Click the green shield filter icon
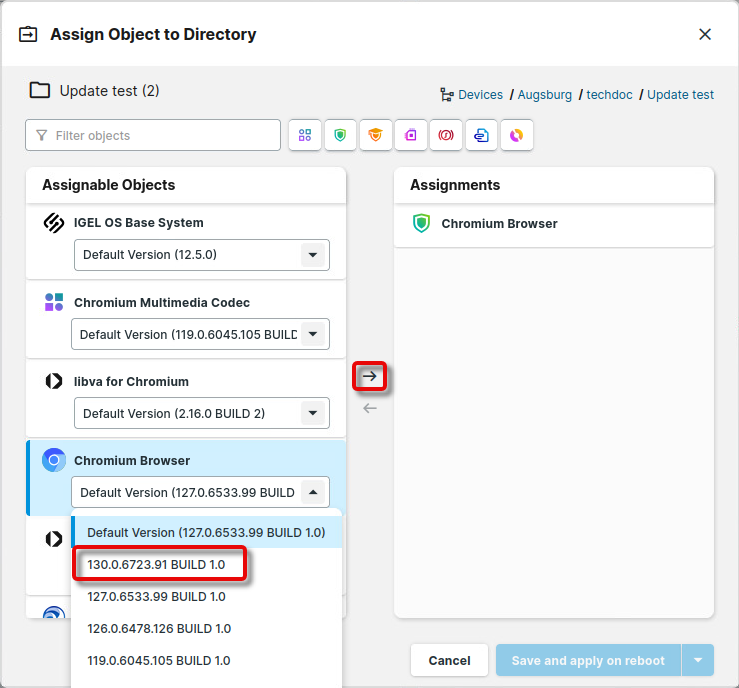Viewport: 739px width, 688px height. pyautogui.click(x=340, y=135)
